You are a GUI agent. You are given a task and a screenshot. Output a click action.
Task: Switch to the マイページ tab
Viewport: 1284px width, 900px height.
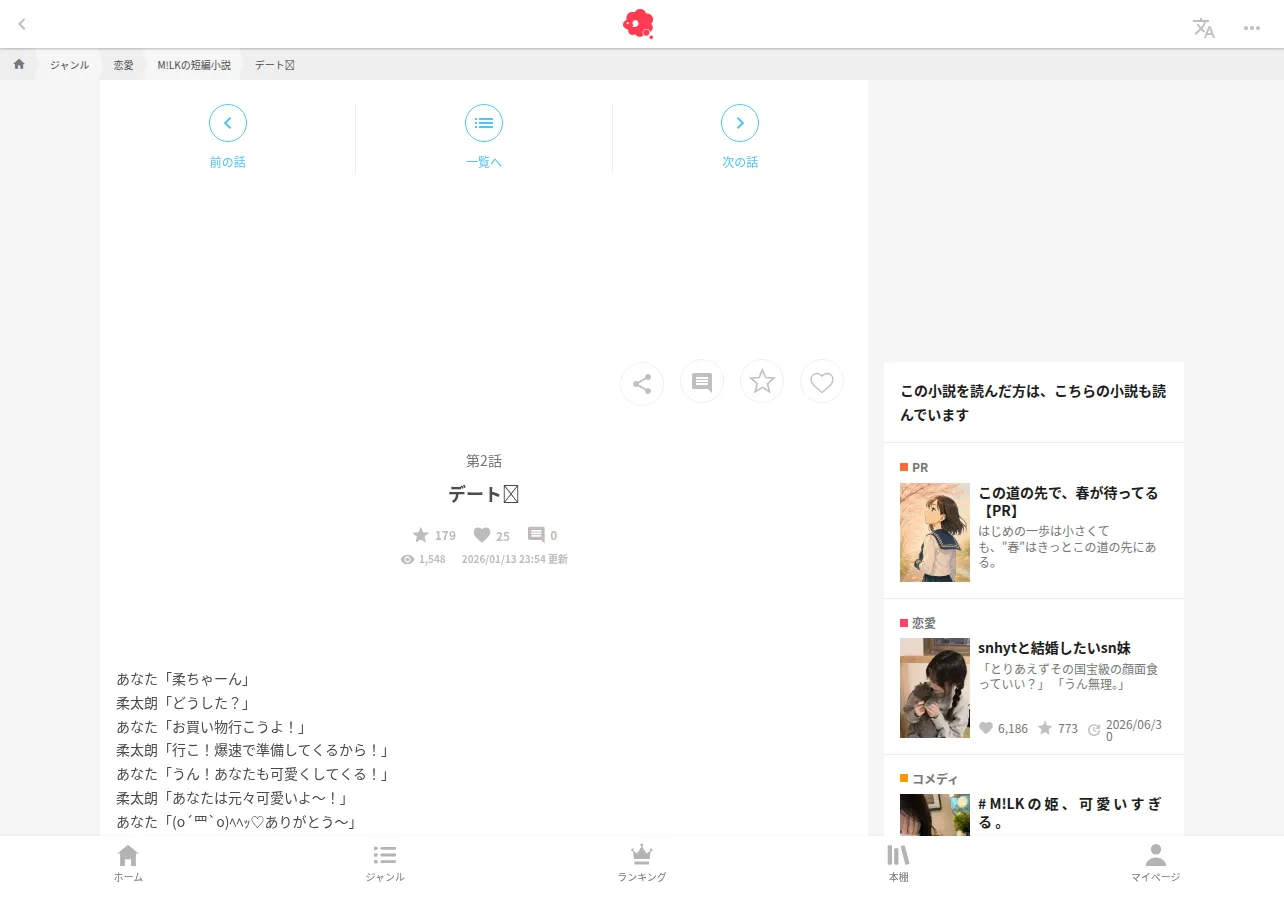tap(1155, 863)
